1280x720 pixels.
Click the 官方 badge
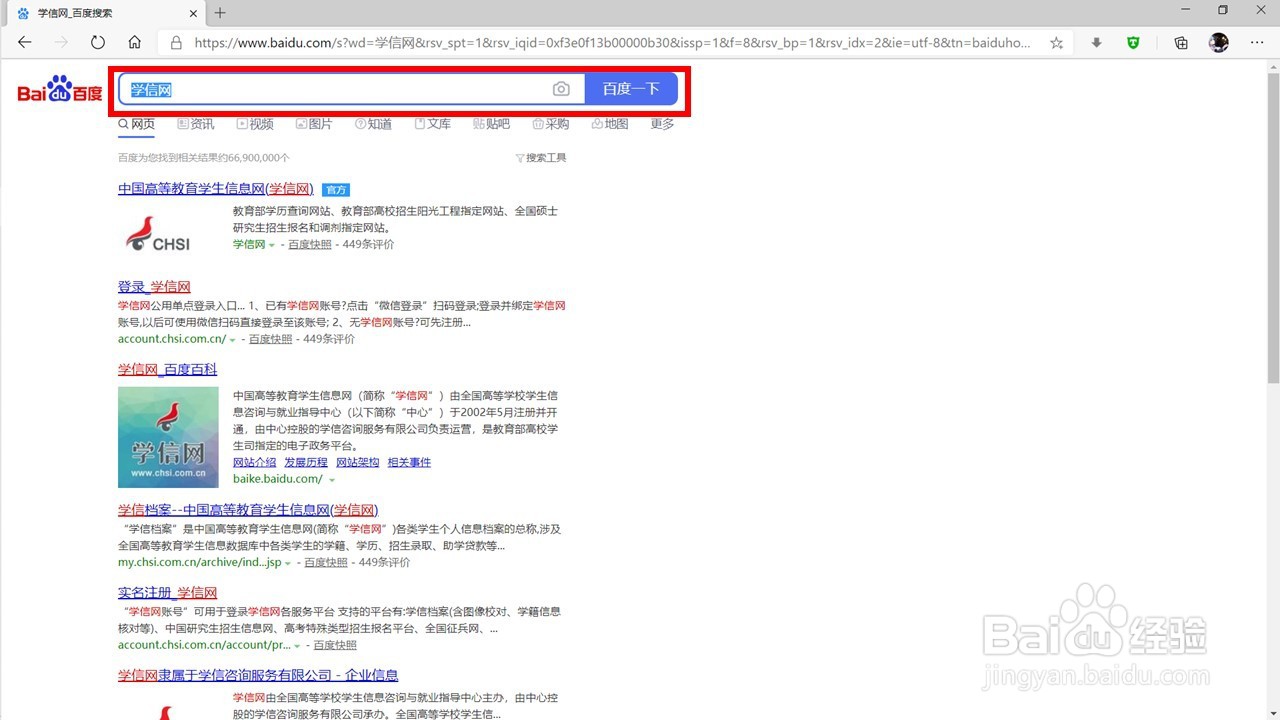click(336, 190)
